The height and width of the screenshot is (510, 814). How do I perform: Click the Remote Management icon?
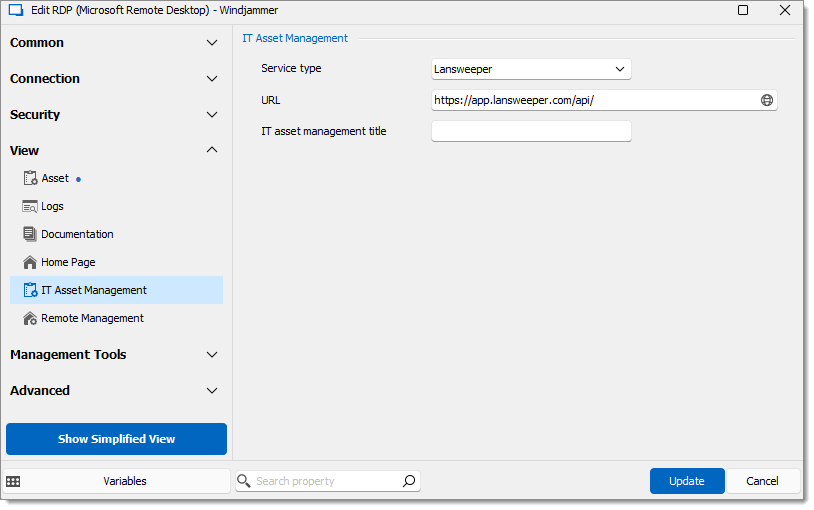(30, 318)
